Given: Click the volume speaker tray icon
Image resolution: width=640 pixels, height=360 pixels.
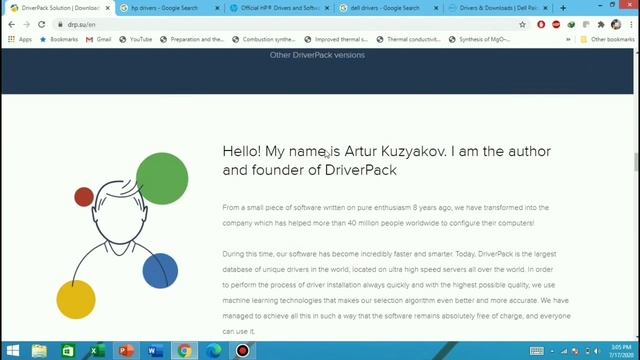Looking at the screenshot, I should click(598, 351).
